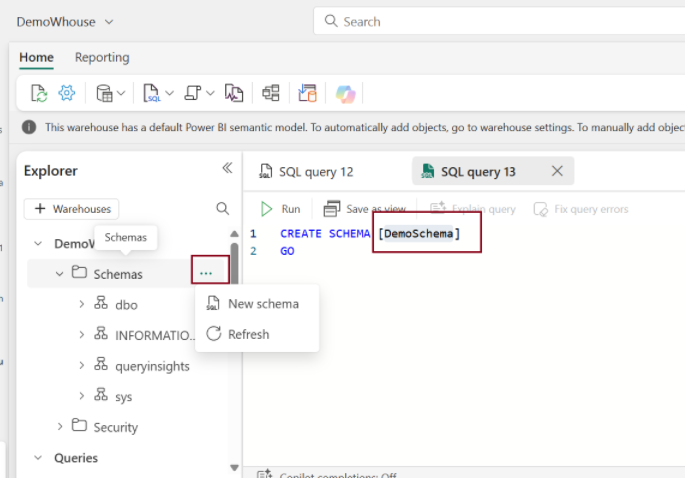Run the current SQL query
Image resolution: width=685 pixels, height=478 pixels.
(x=280, y=209)
